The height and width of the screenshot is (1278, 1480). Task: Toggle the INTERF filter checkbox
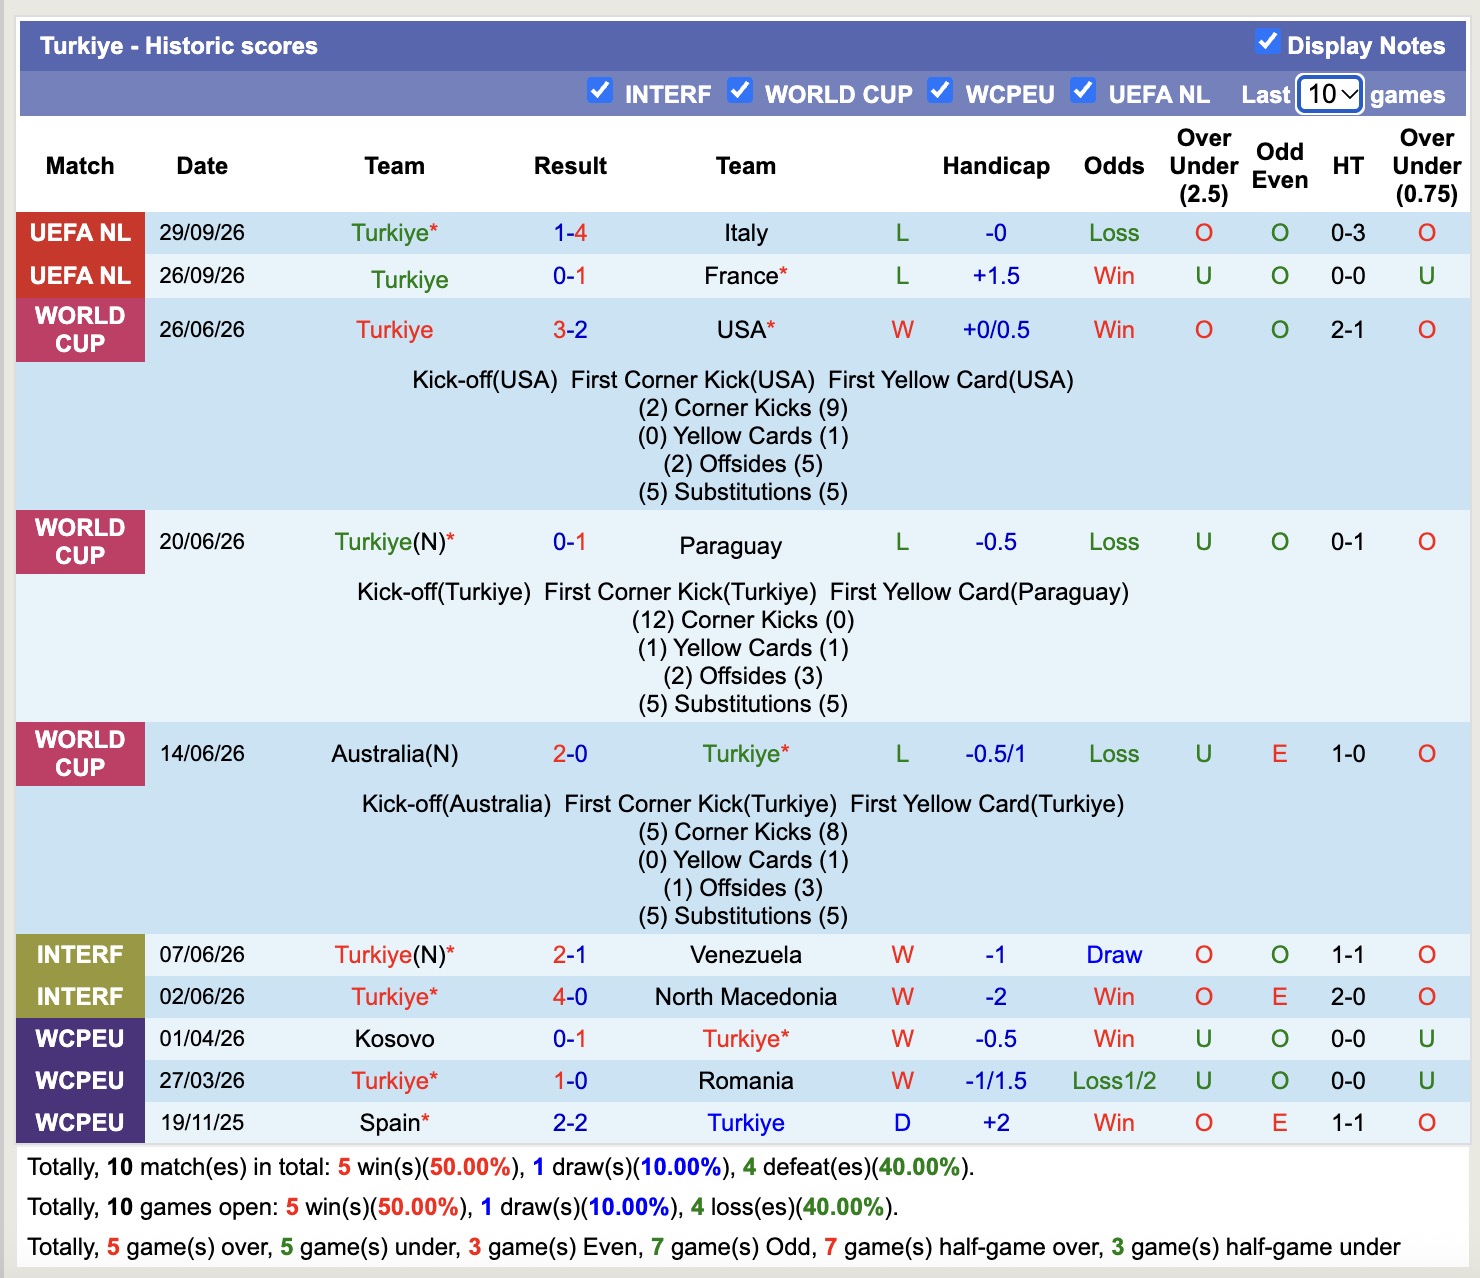[x=599, y=91]
